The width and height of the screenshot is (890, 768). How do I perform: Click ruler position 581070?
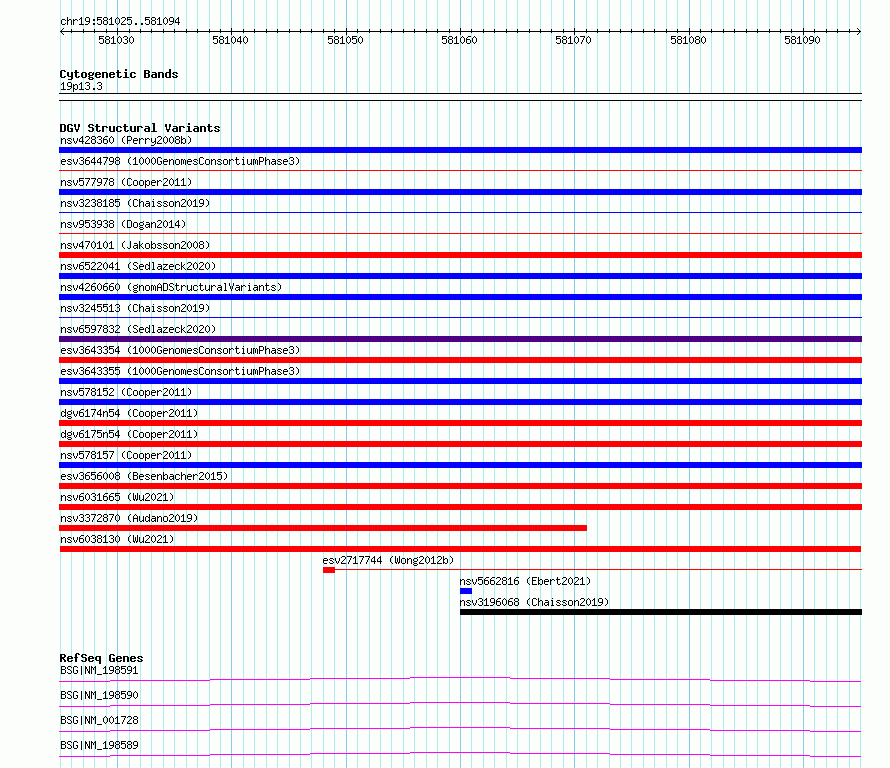(x=573, y=40)
